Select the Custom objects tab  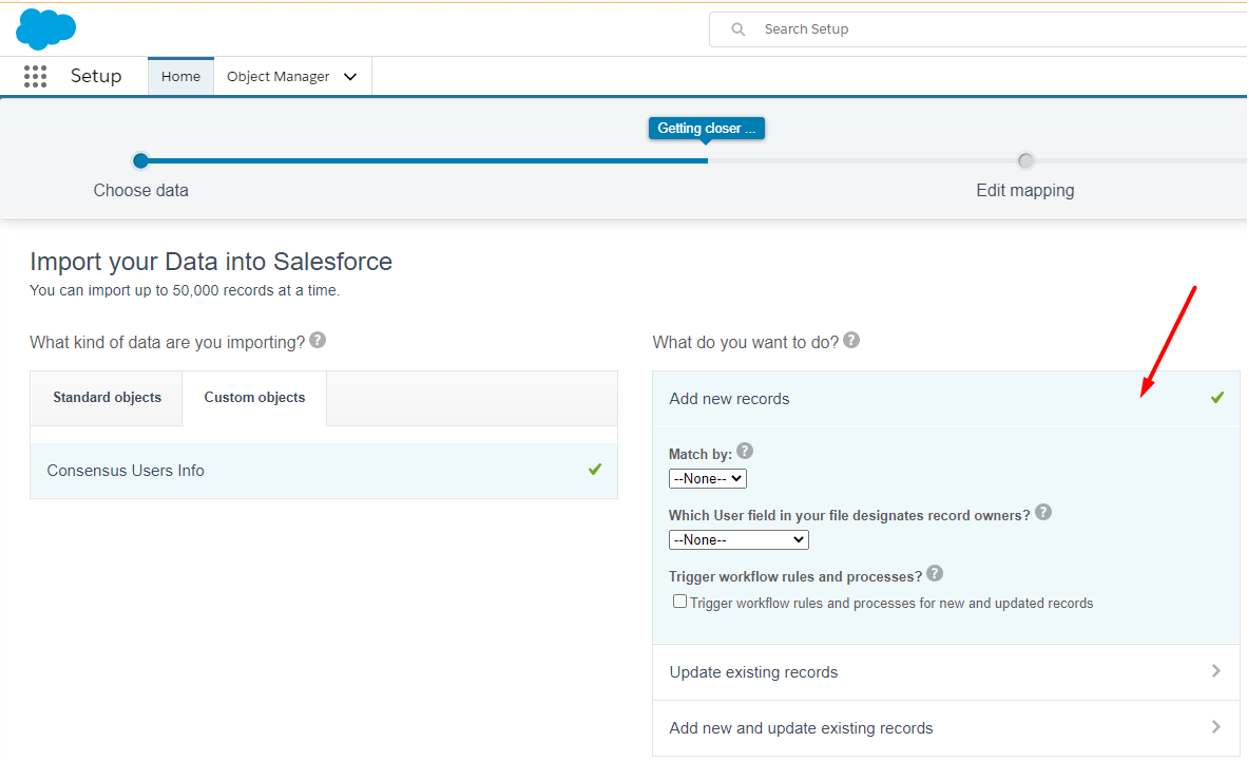(x=255, y=398)
